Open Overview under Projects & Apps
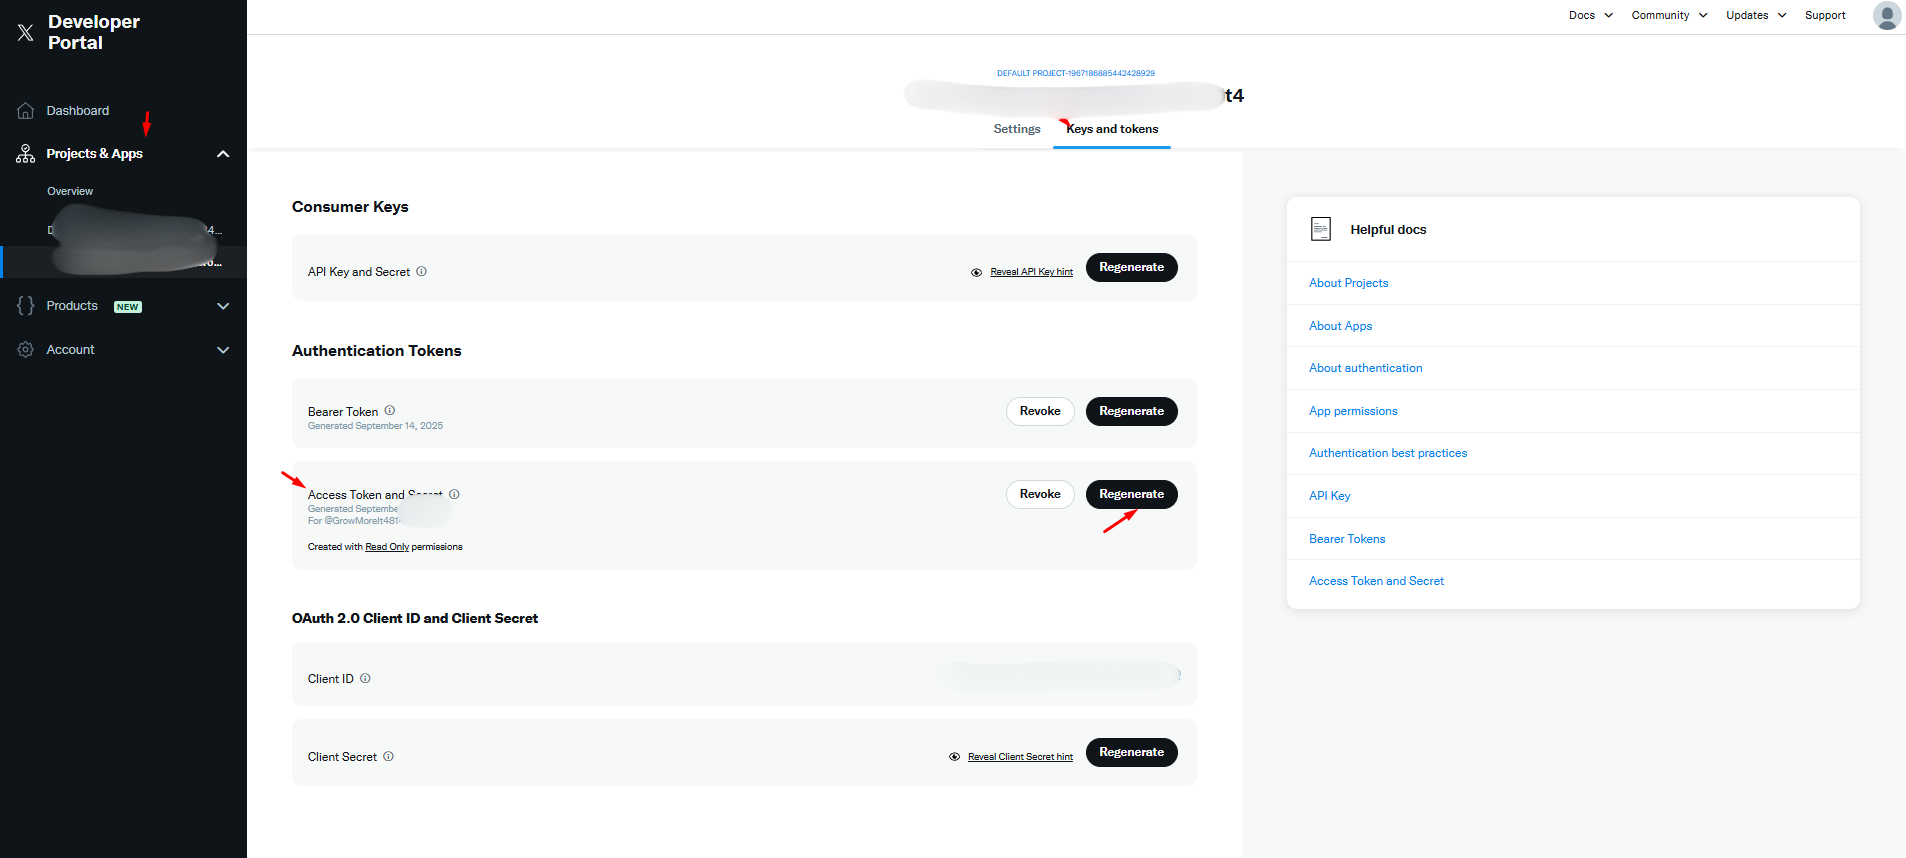The image size is (1906, 858). (70, 191)
